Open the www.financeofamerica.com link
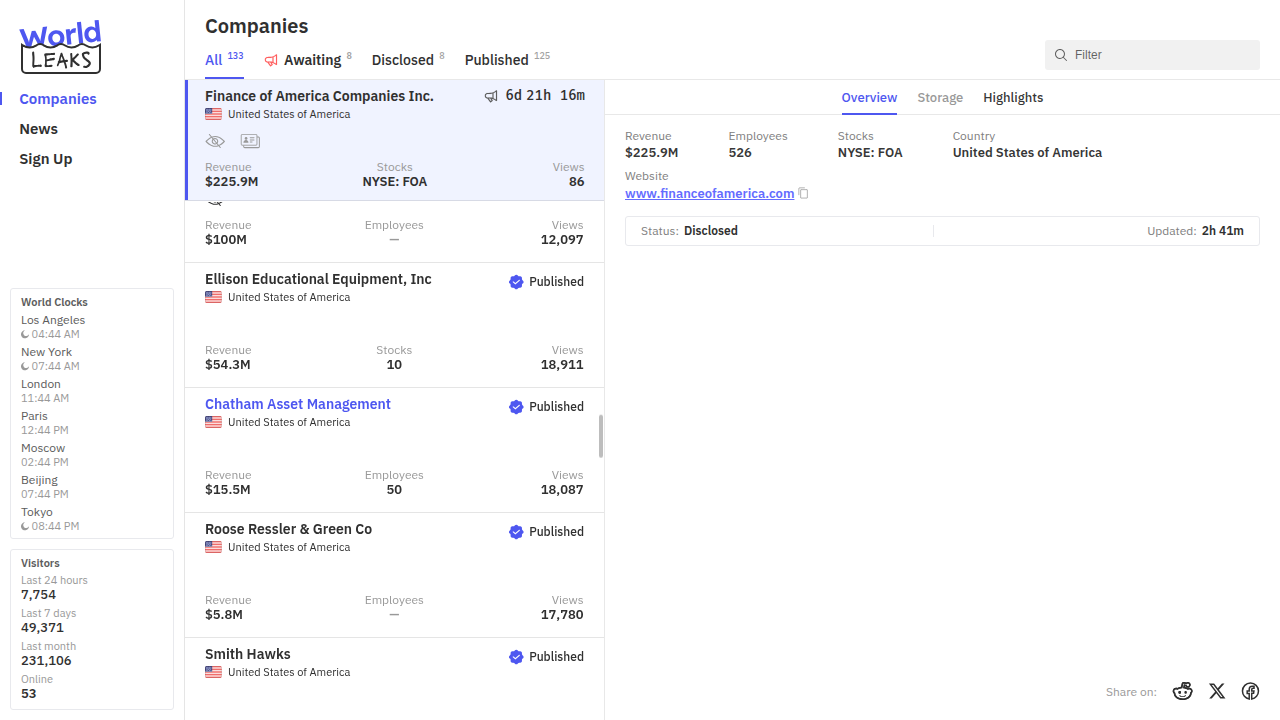 pos(709,194)
